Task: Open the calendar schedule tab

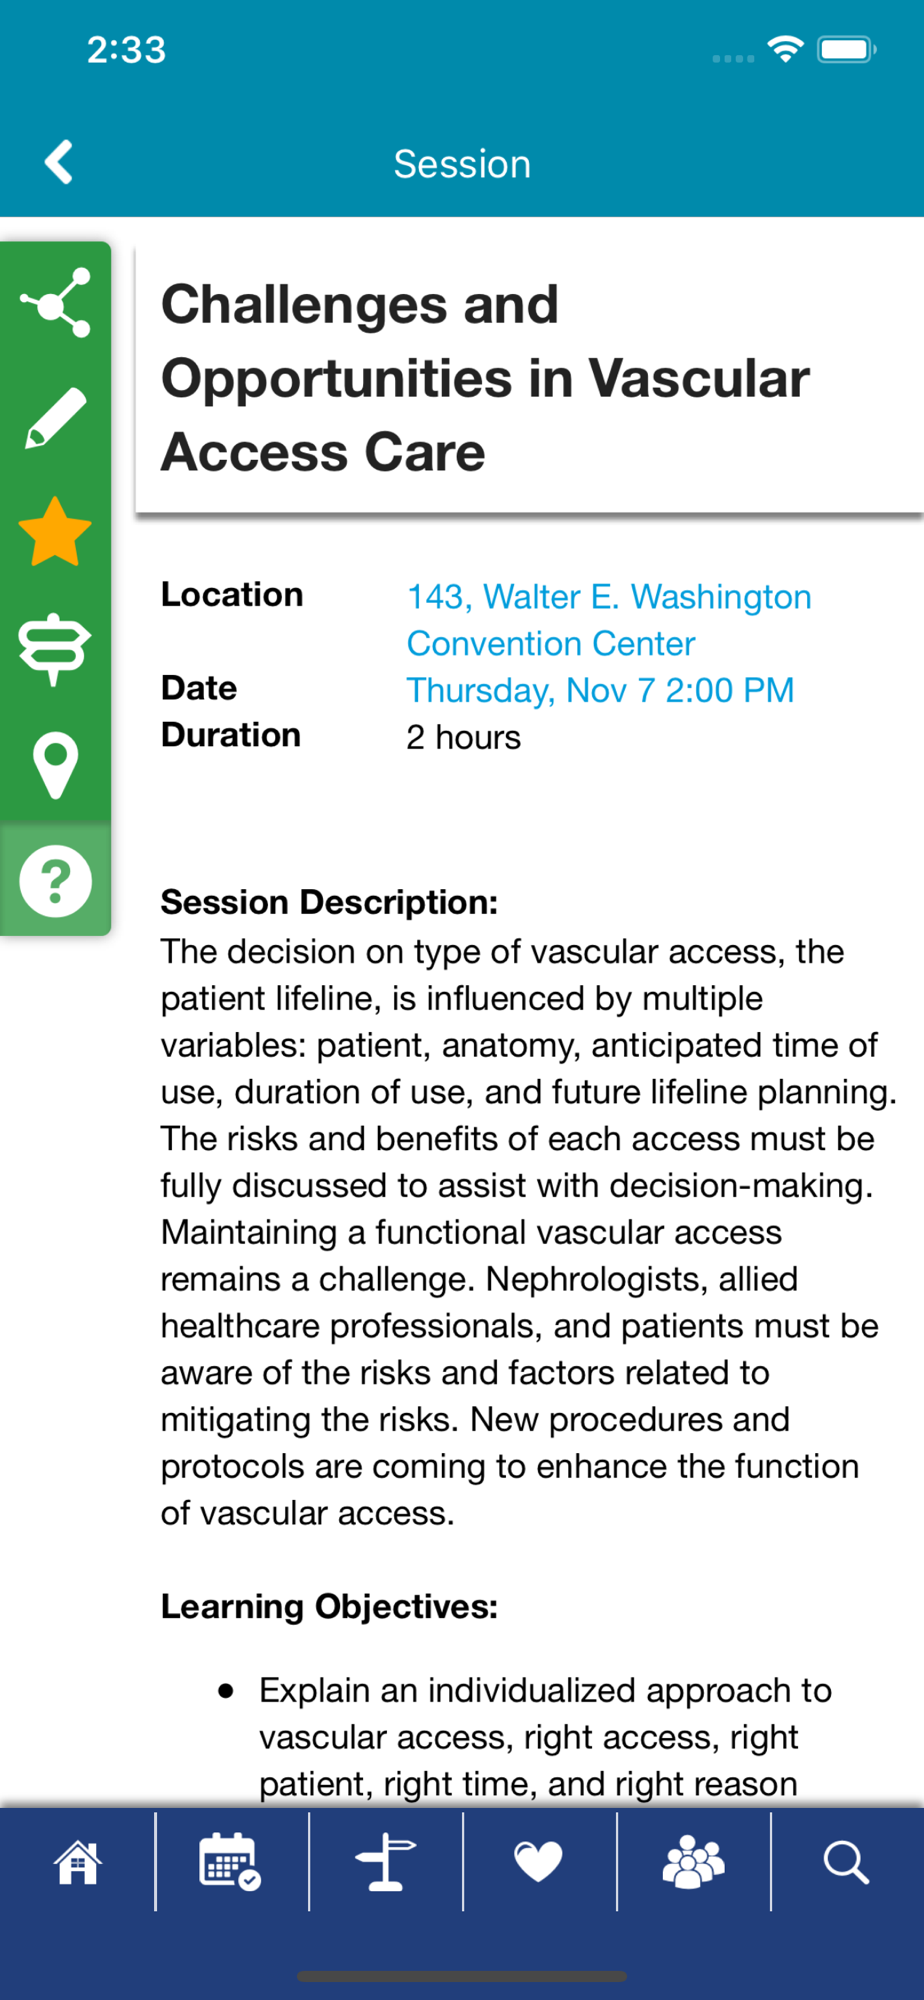Action: (231, 1862)
